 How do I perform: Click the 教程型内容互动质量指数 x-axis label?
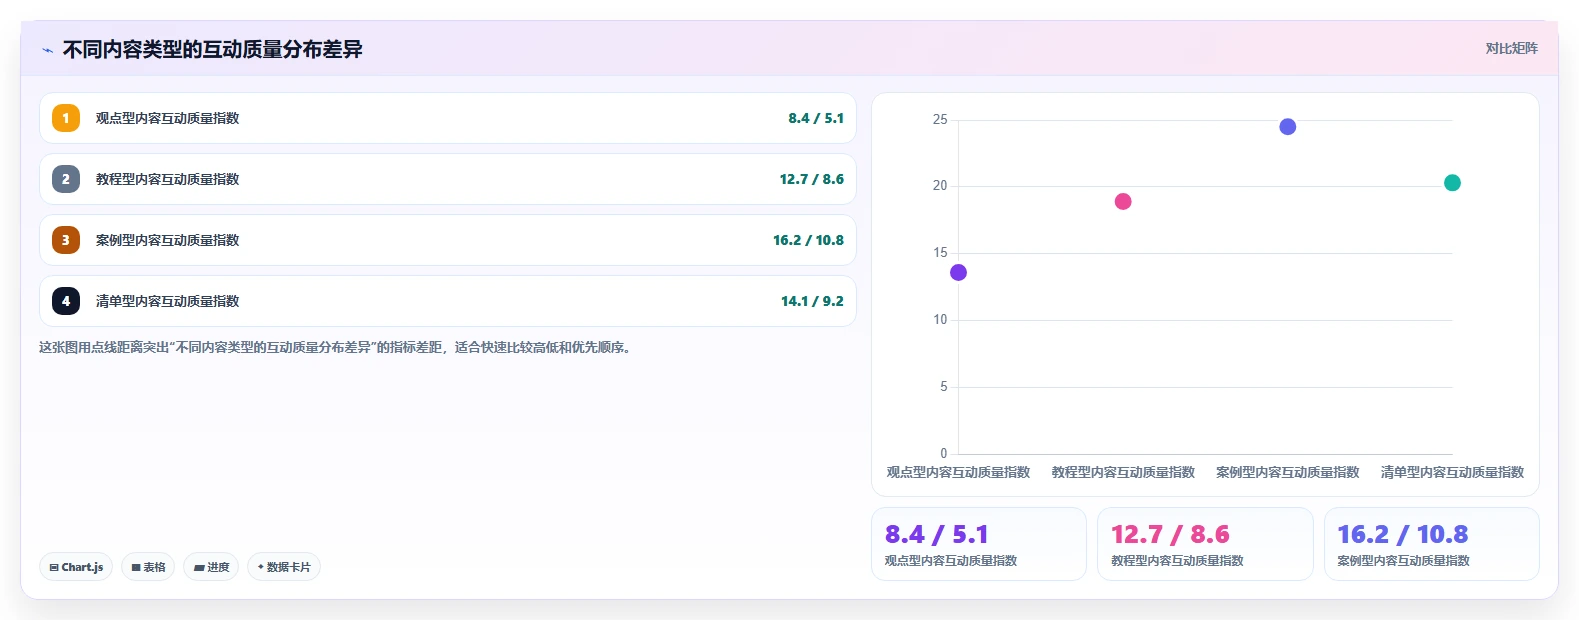click(x=1123, y=472)
